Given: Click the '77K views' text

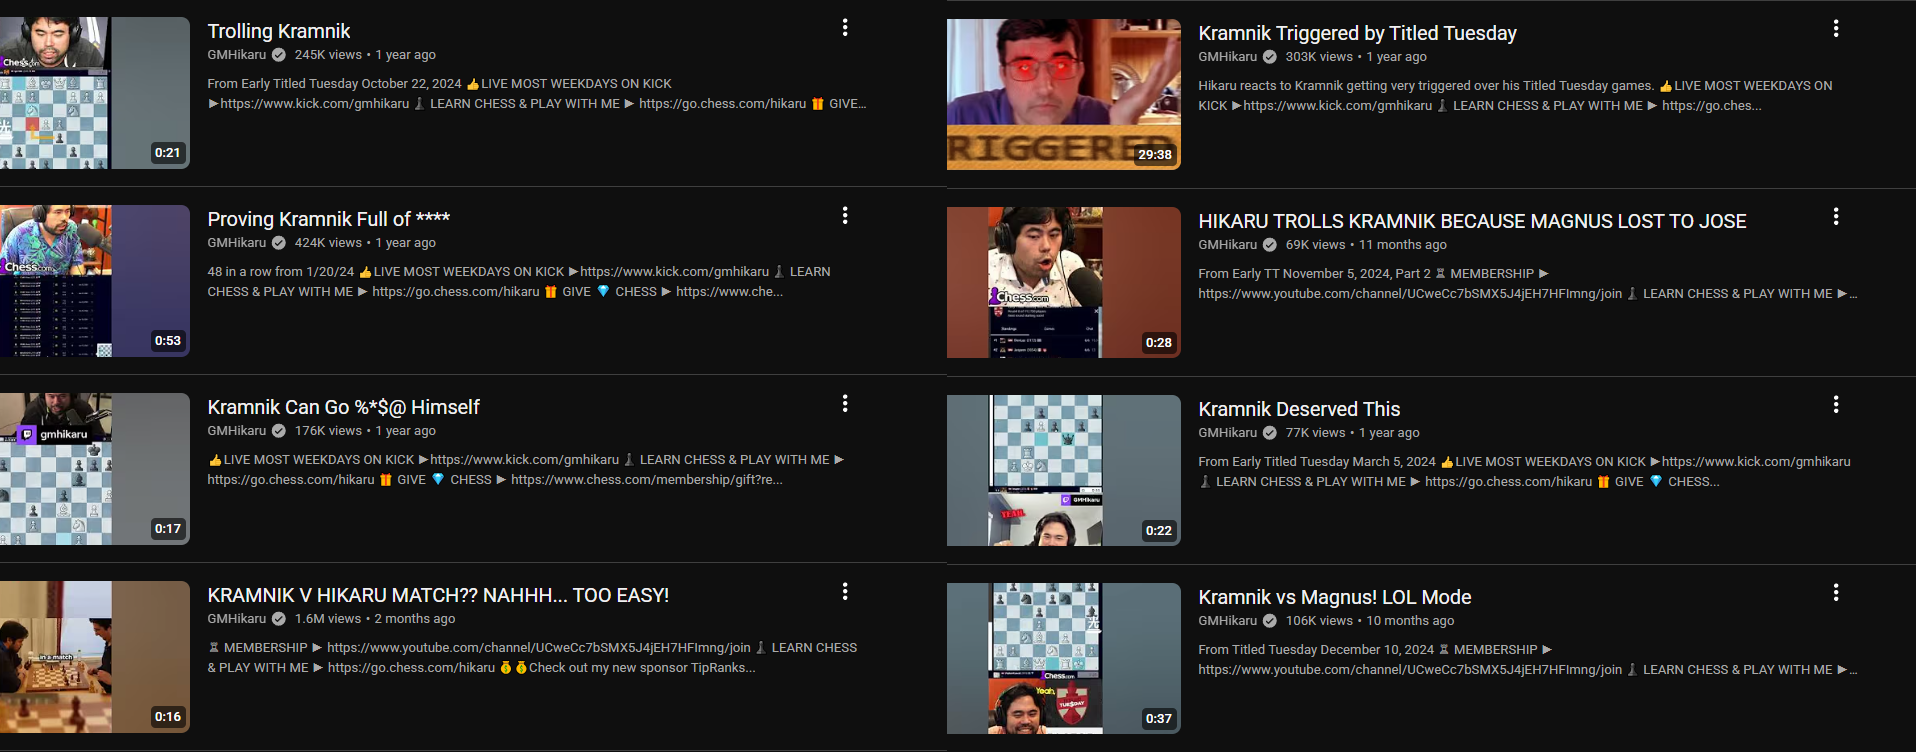Looking at the screenshot, I should tap(1315, 433).
